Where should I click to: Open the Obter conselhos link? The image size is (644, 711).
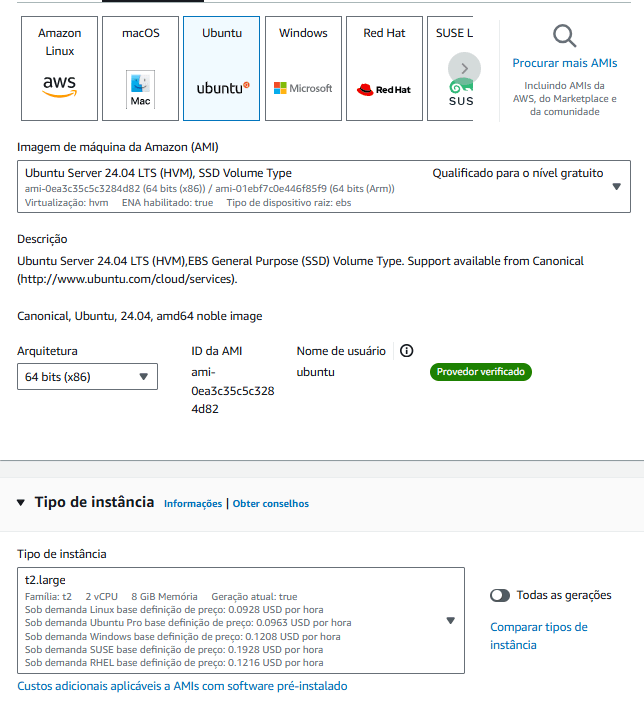(271, 504)
